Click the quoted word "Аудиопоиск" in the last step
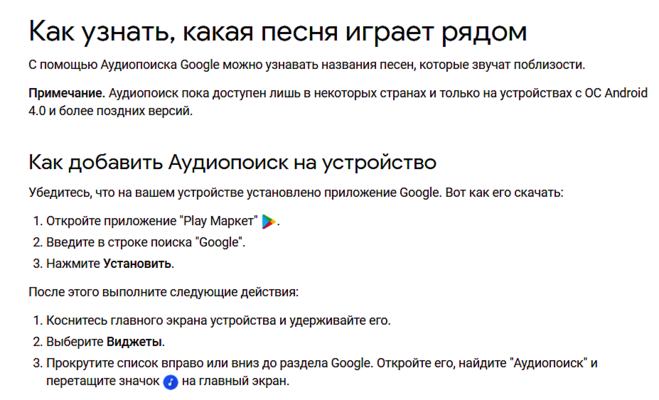This screenshot has width=659, height=400. (x=548, y=363)
